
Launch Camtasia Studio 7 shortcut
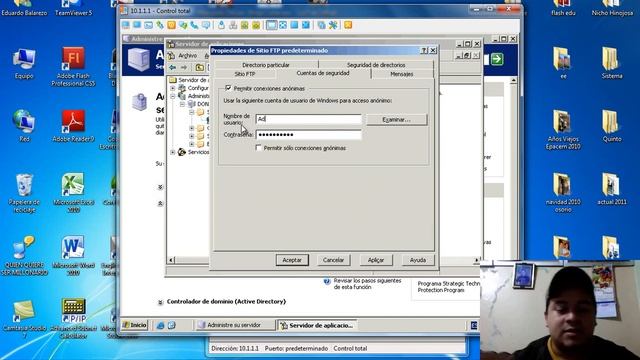click(24, 319)
